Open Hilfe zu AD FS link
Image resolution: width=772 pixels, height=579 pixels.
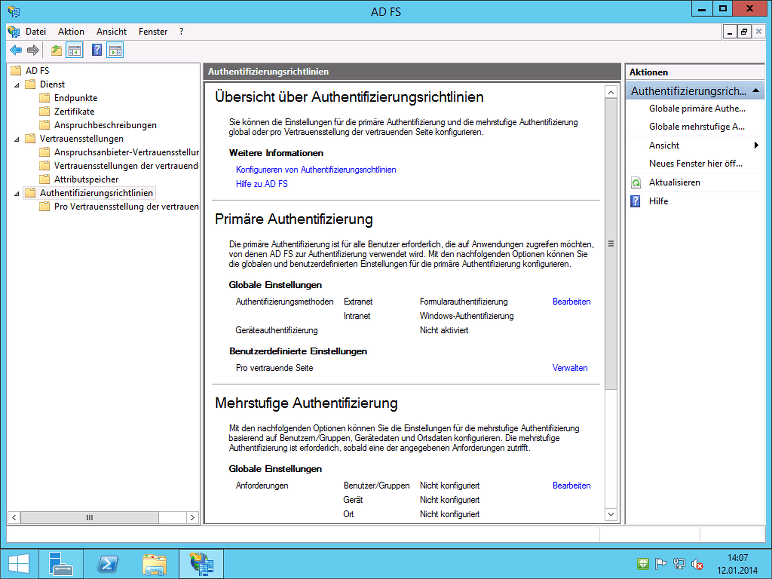click(x=261, y=184)
